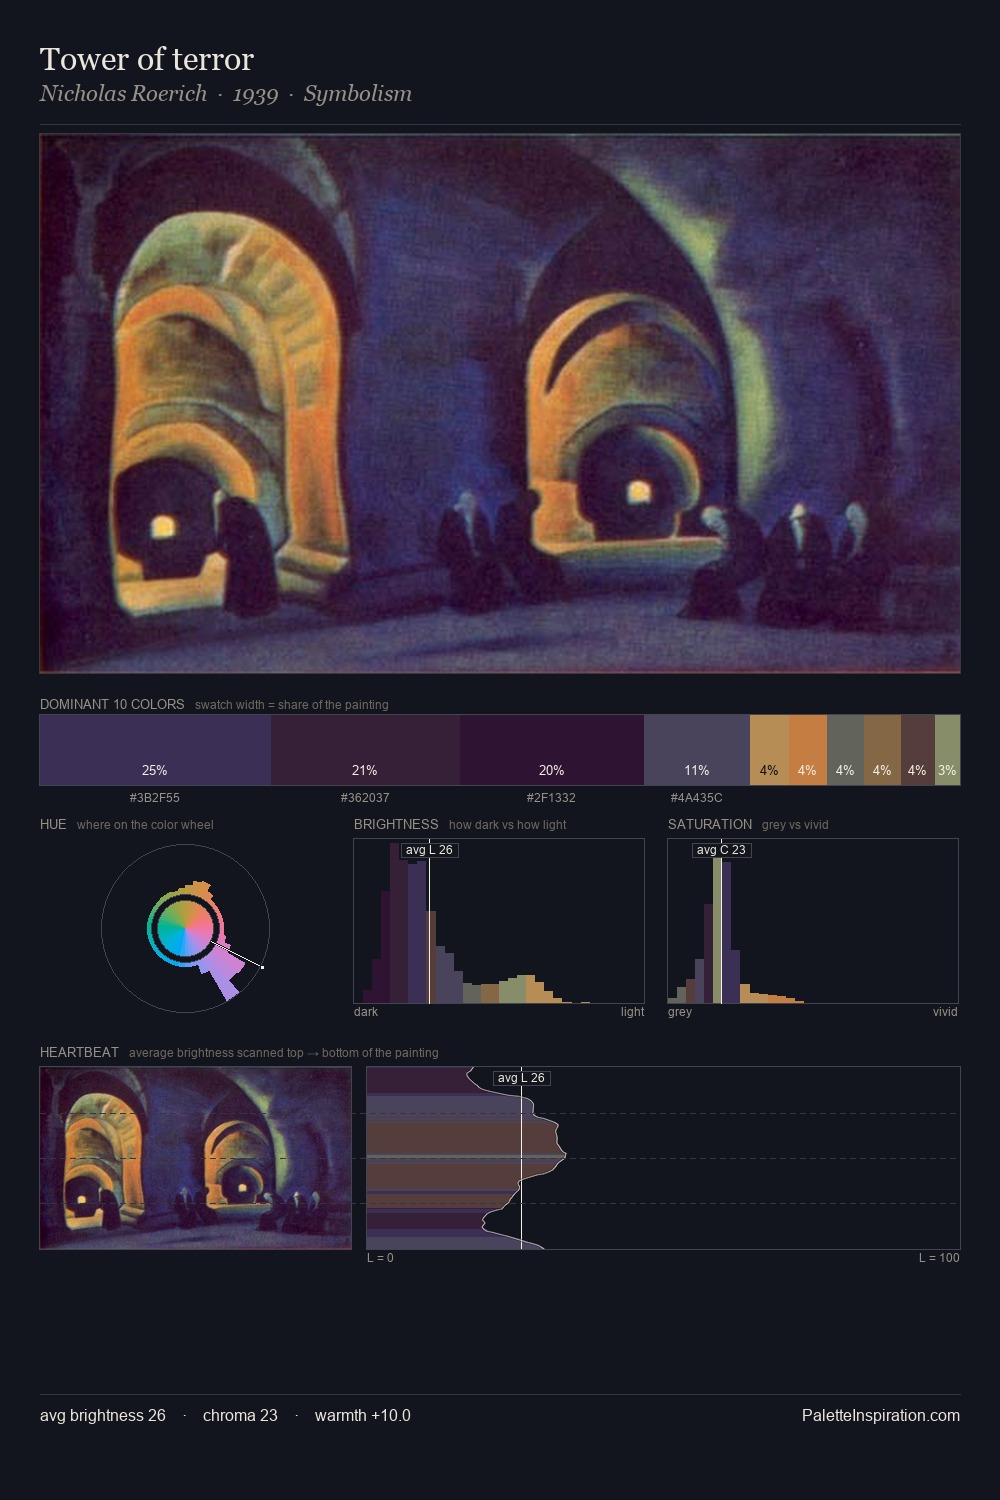Click the 'L = 0' axis label

(380, 1258)
